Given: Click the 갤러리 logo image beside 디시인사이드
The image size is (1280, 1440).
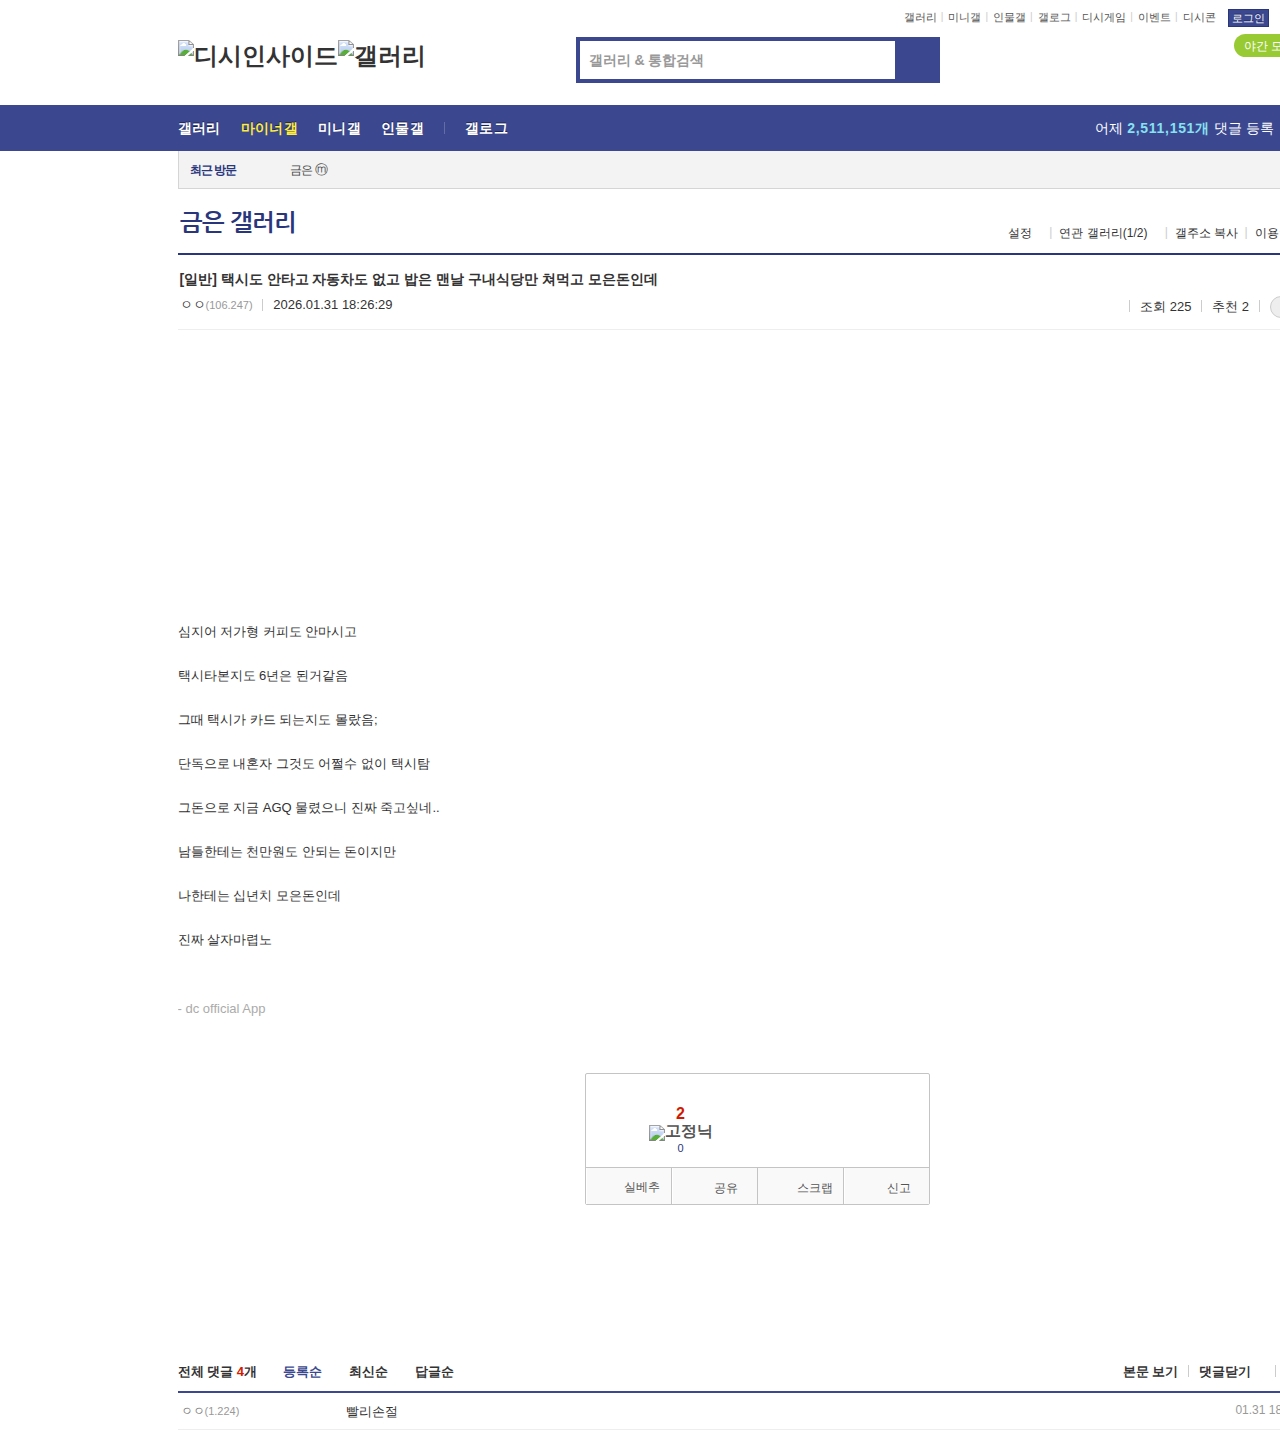Looking at the screenshot, I should (381, 56).
